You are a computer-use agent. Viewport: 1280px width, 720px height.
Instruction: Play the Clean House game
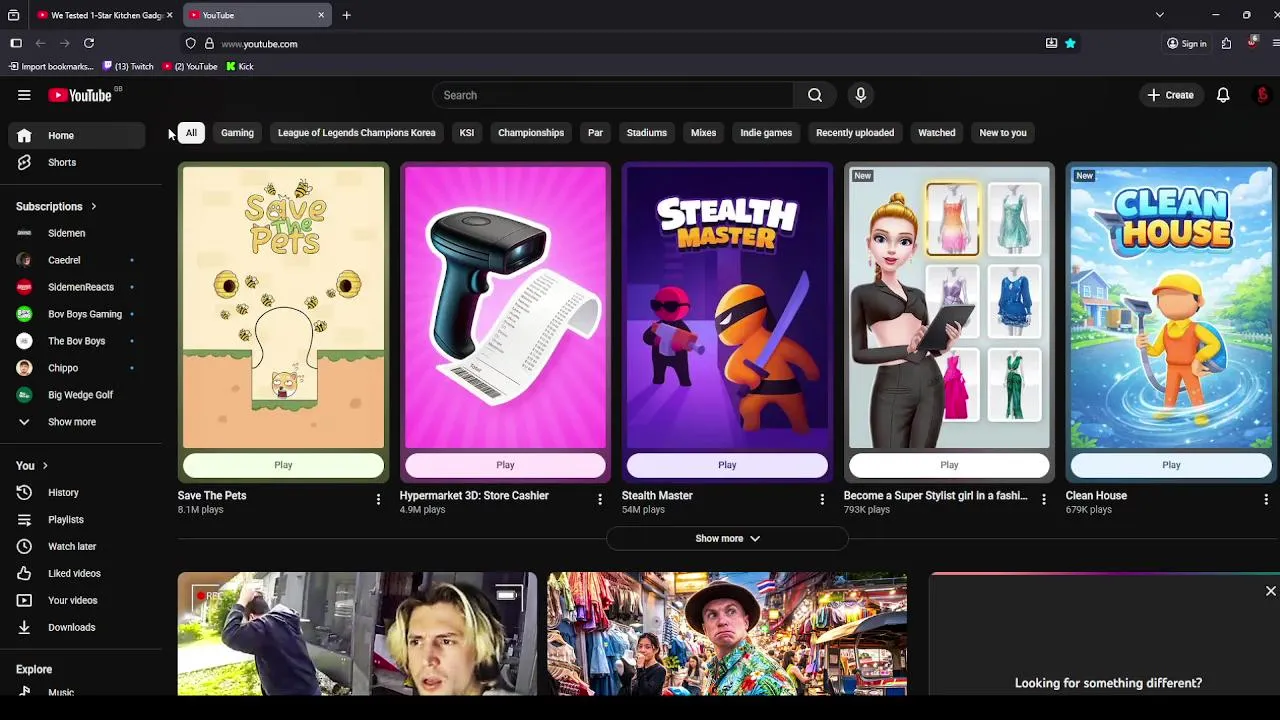pyautogui.click(x=1171, y=465)
